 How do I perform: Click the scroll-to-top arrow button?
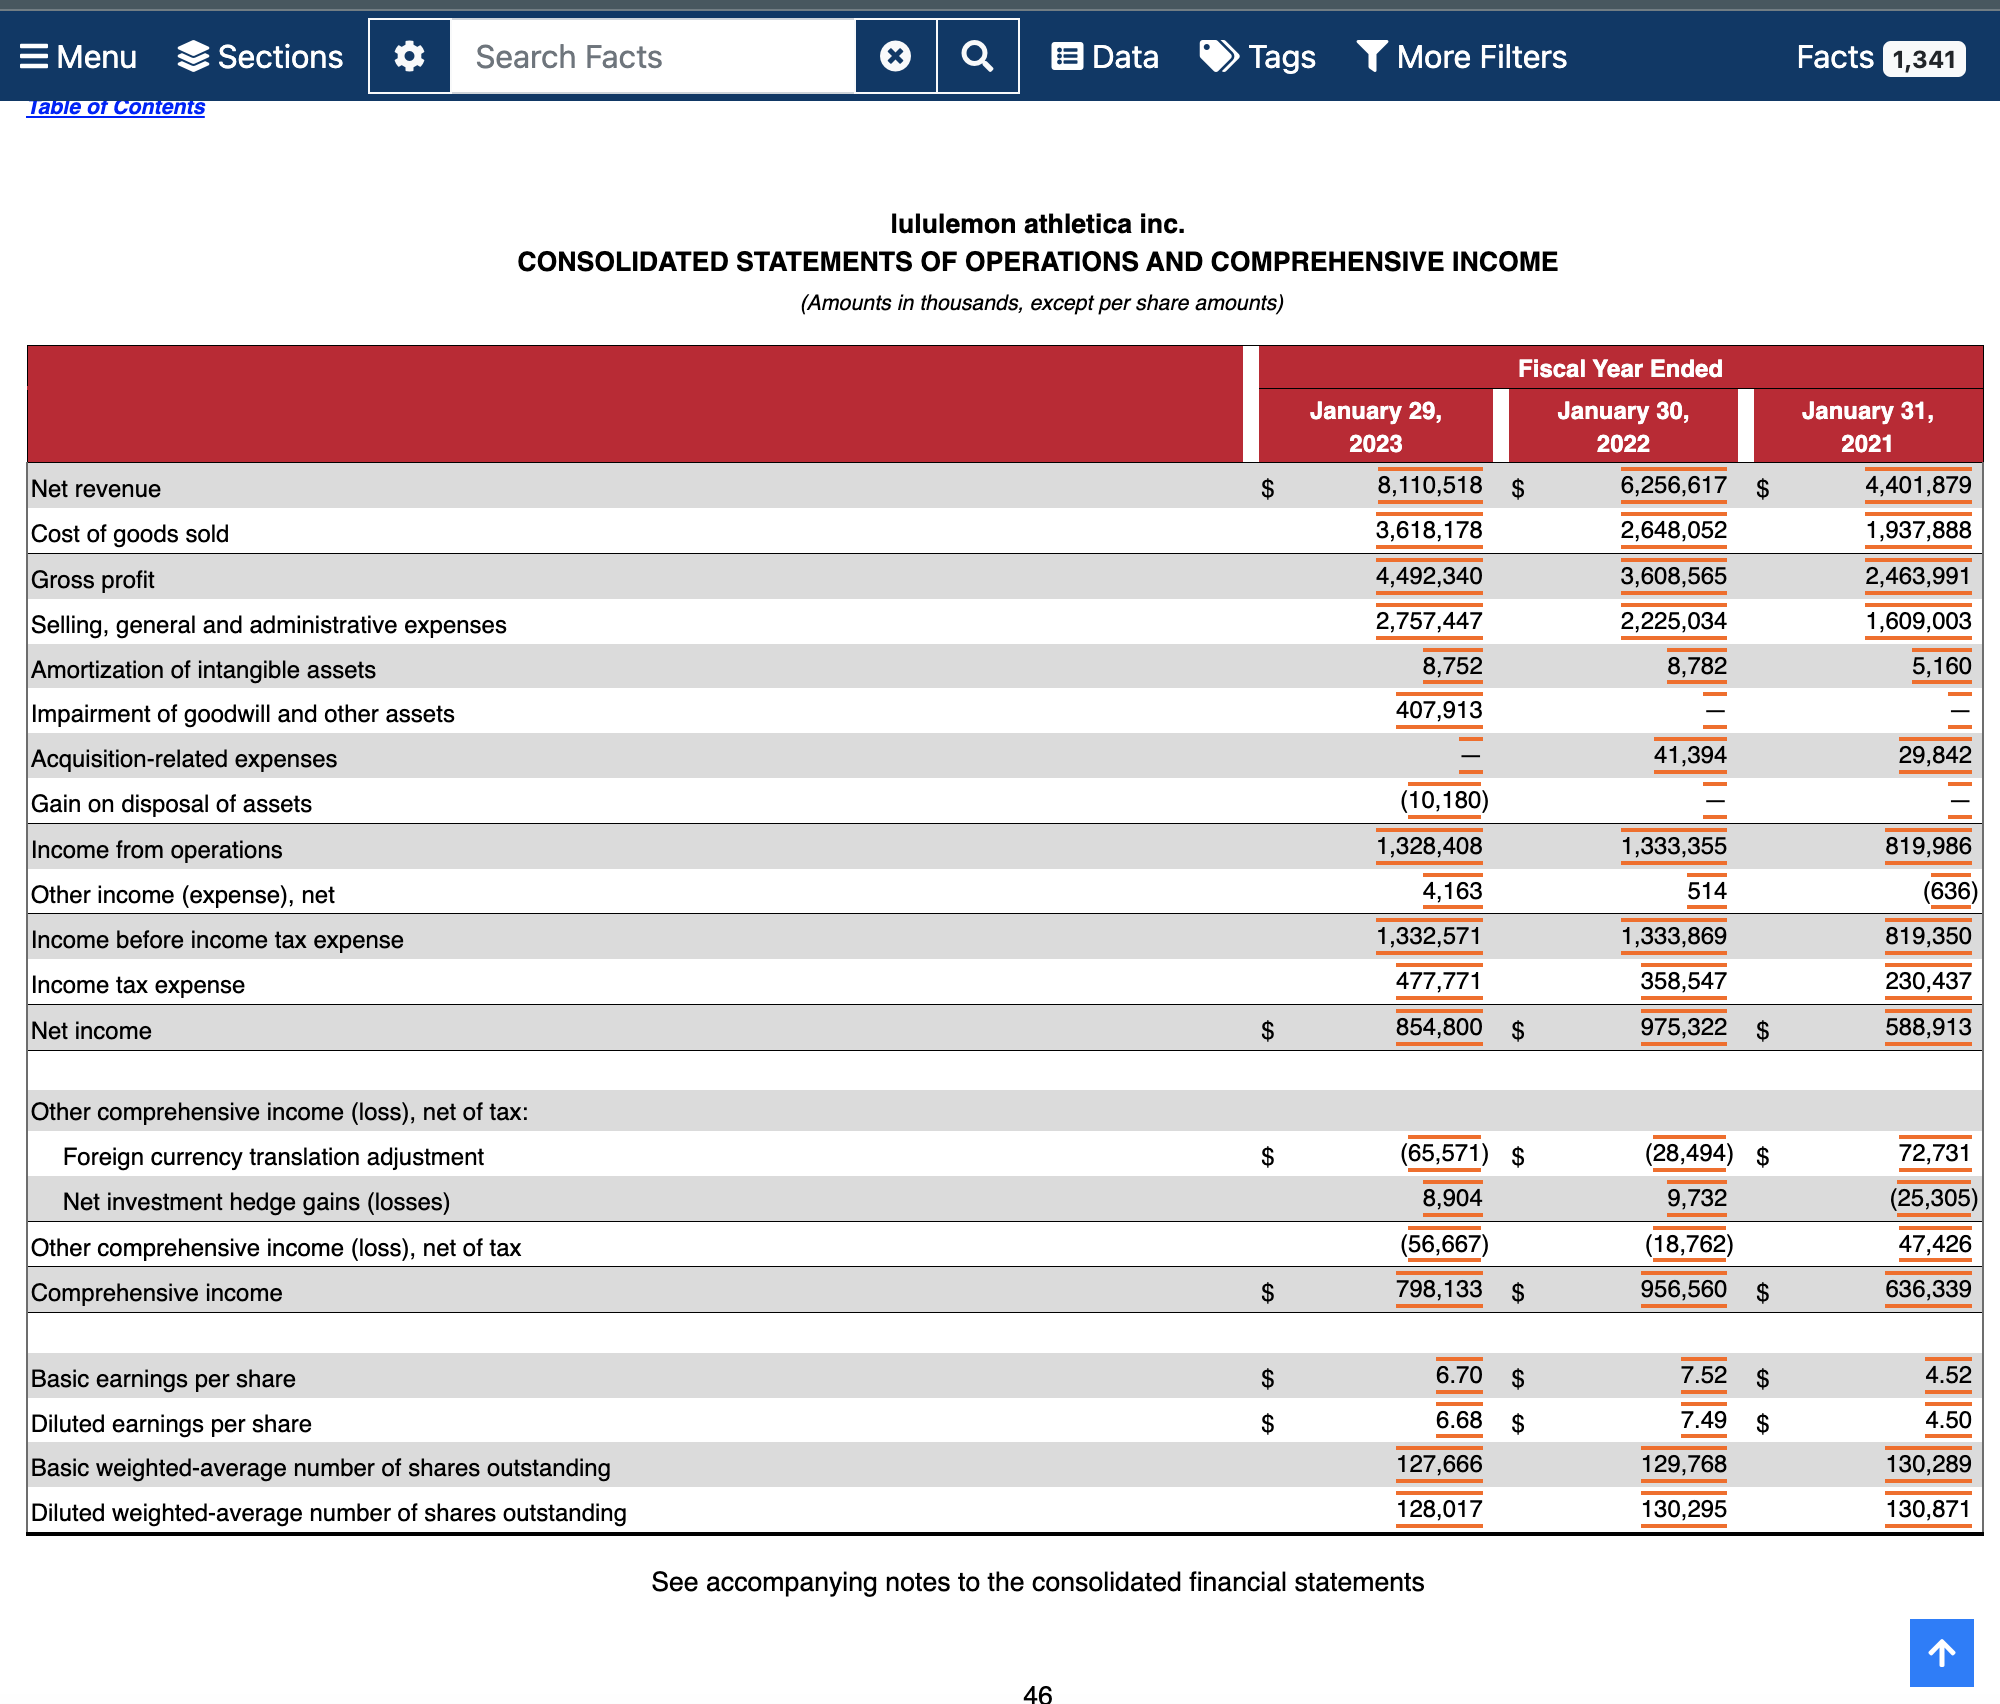click(x=1941, y=1652)
